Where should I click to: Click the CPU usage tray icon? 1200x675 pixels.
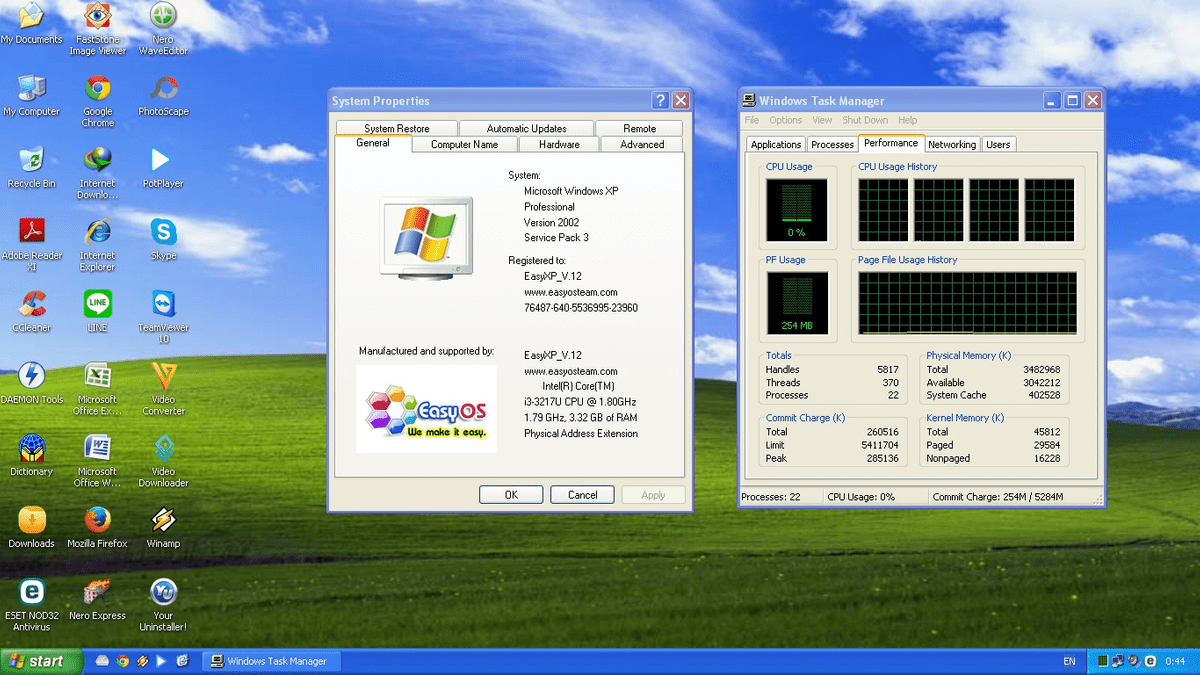(1103, 661)
